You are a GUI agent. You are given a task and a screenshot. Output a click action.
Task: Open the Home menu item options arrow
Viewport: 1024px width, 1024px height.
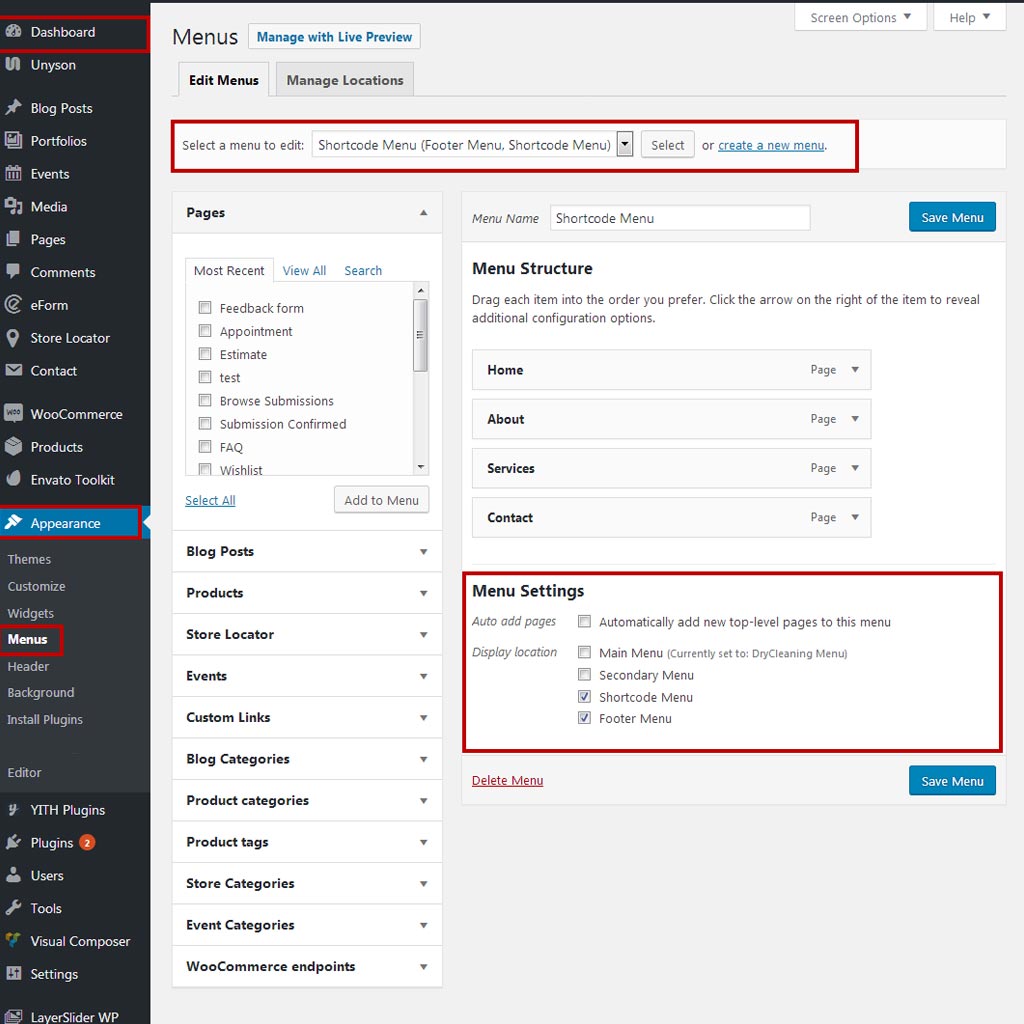coord(857,370)
